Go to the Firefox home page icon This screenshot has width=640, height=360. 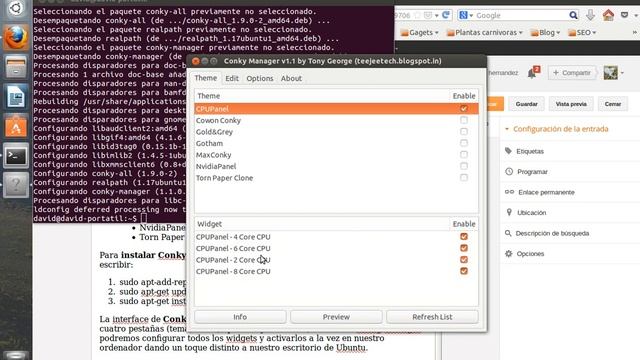coord(608,15)
